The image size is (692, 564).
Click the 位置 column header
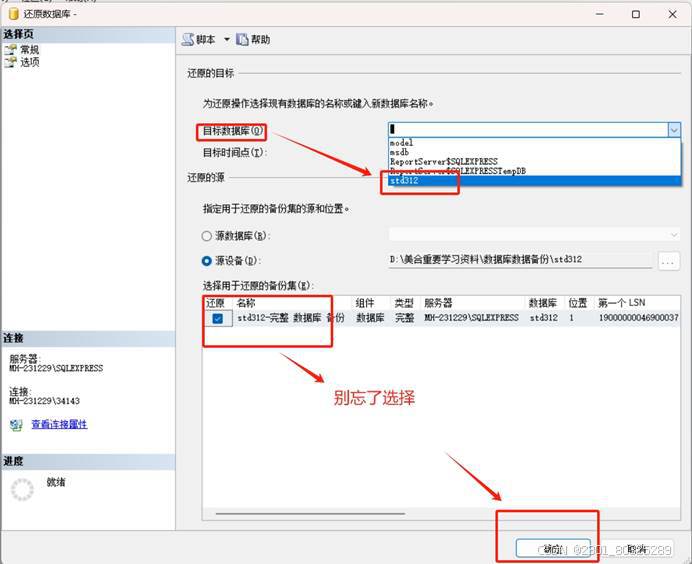(x=577, y=303)
